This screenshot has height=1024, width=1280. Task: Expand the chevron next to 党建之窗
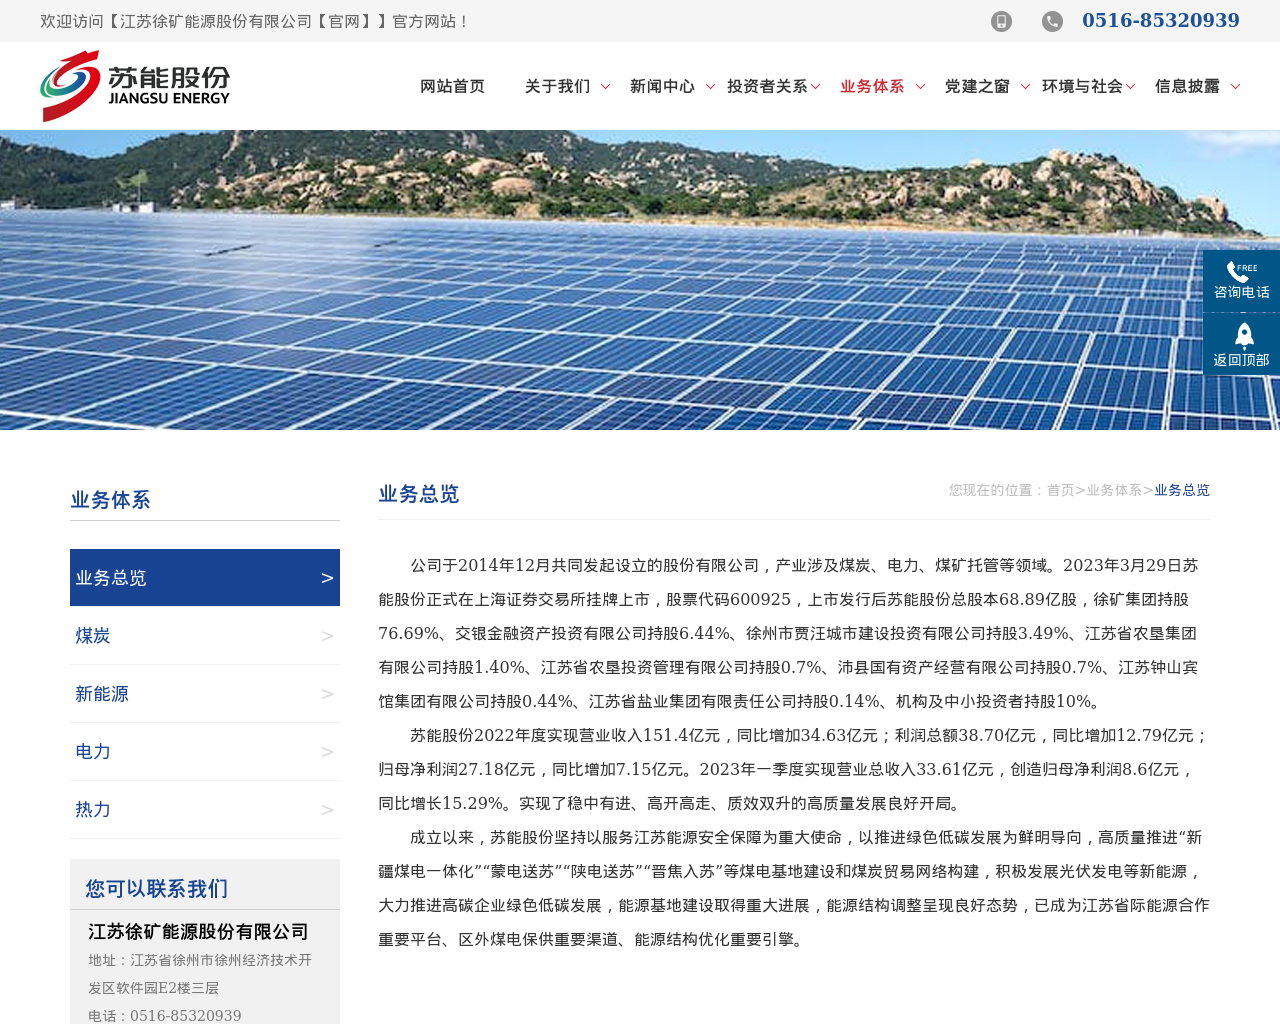pos(1025,87)
